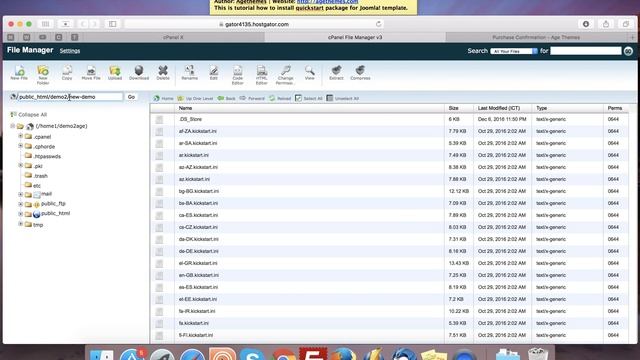Screen dimensions: 640x360
Task: Sort by Last Modified column header
Action: pyautogui.click(x=499, y=108)
